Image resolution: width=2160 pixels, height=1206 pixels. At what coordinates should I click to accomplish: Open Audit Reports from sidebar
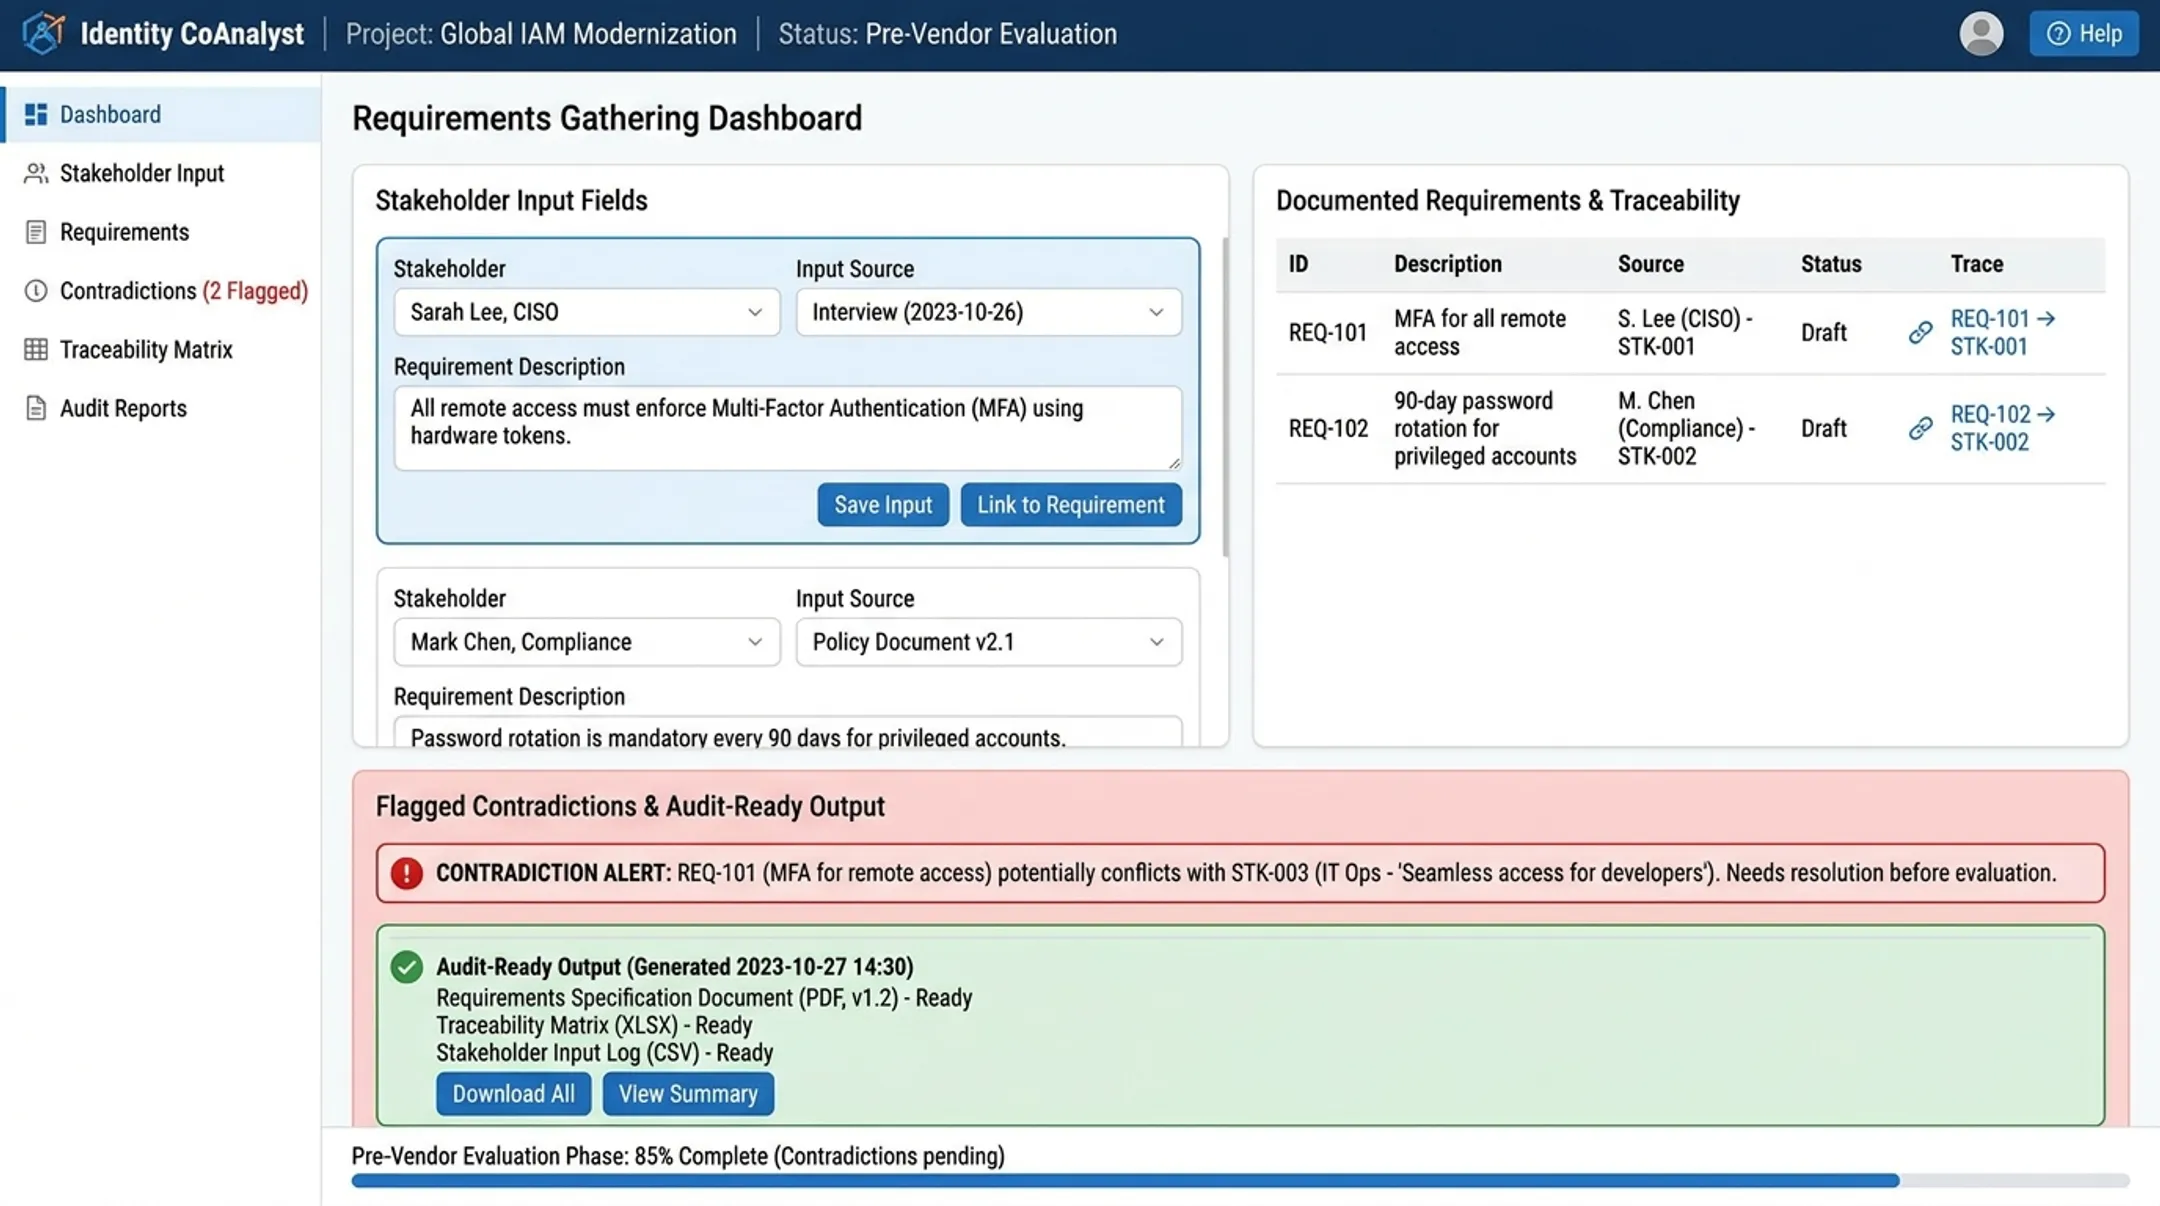pos(161,408)
